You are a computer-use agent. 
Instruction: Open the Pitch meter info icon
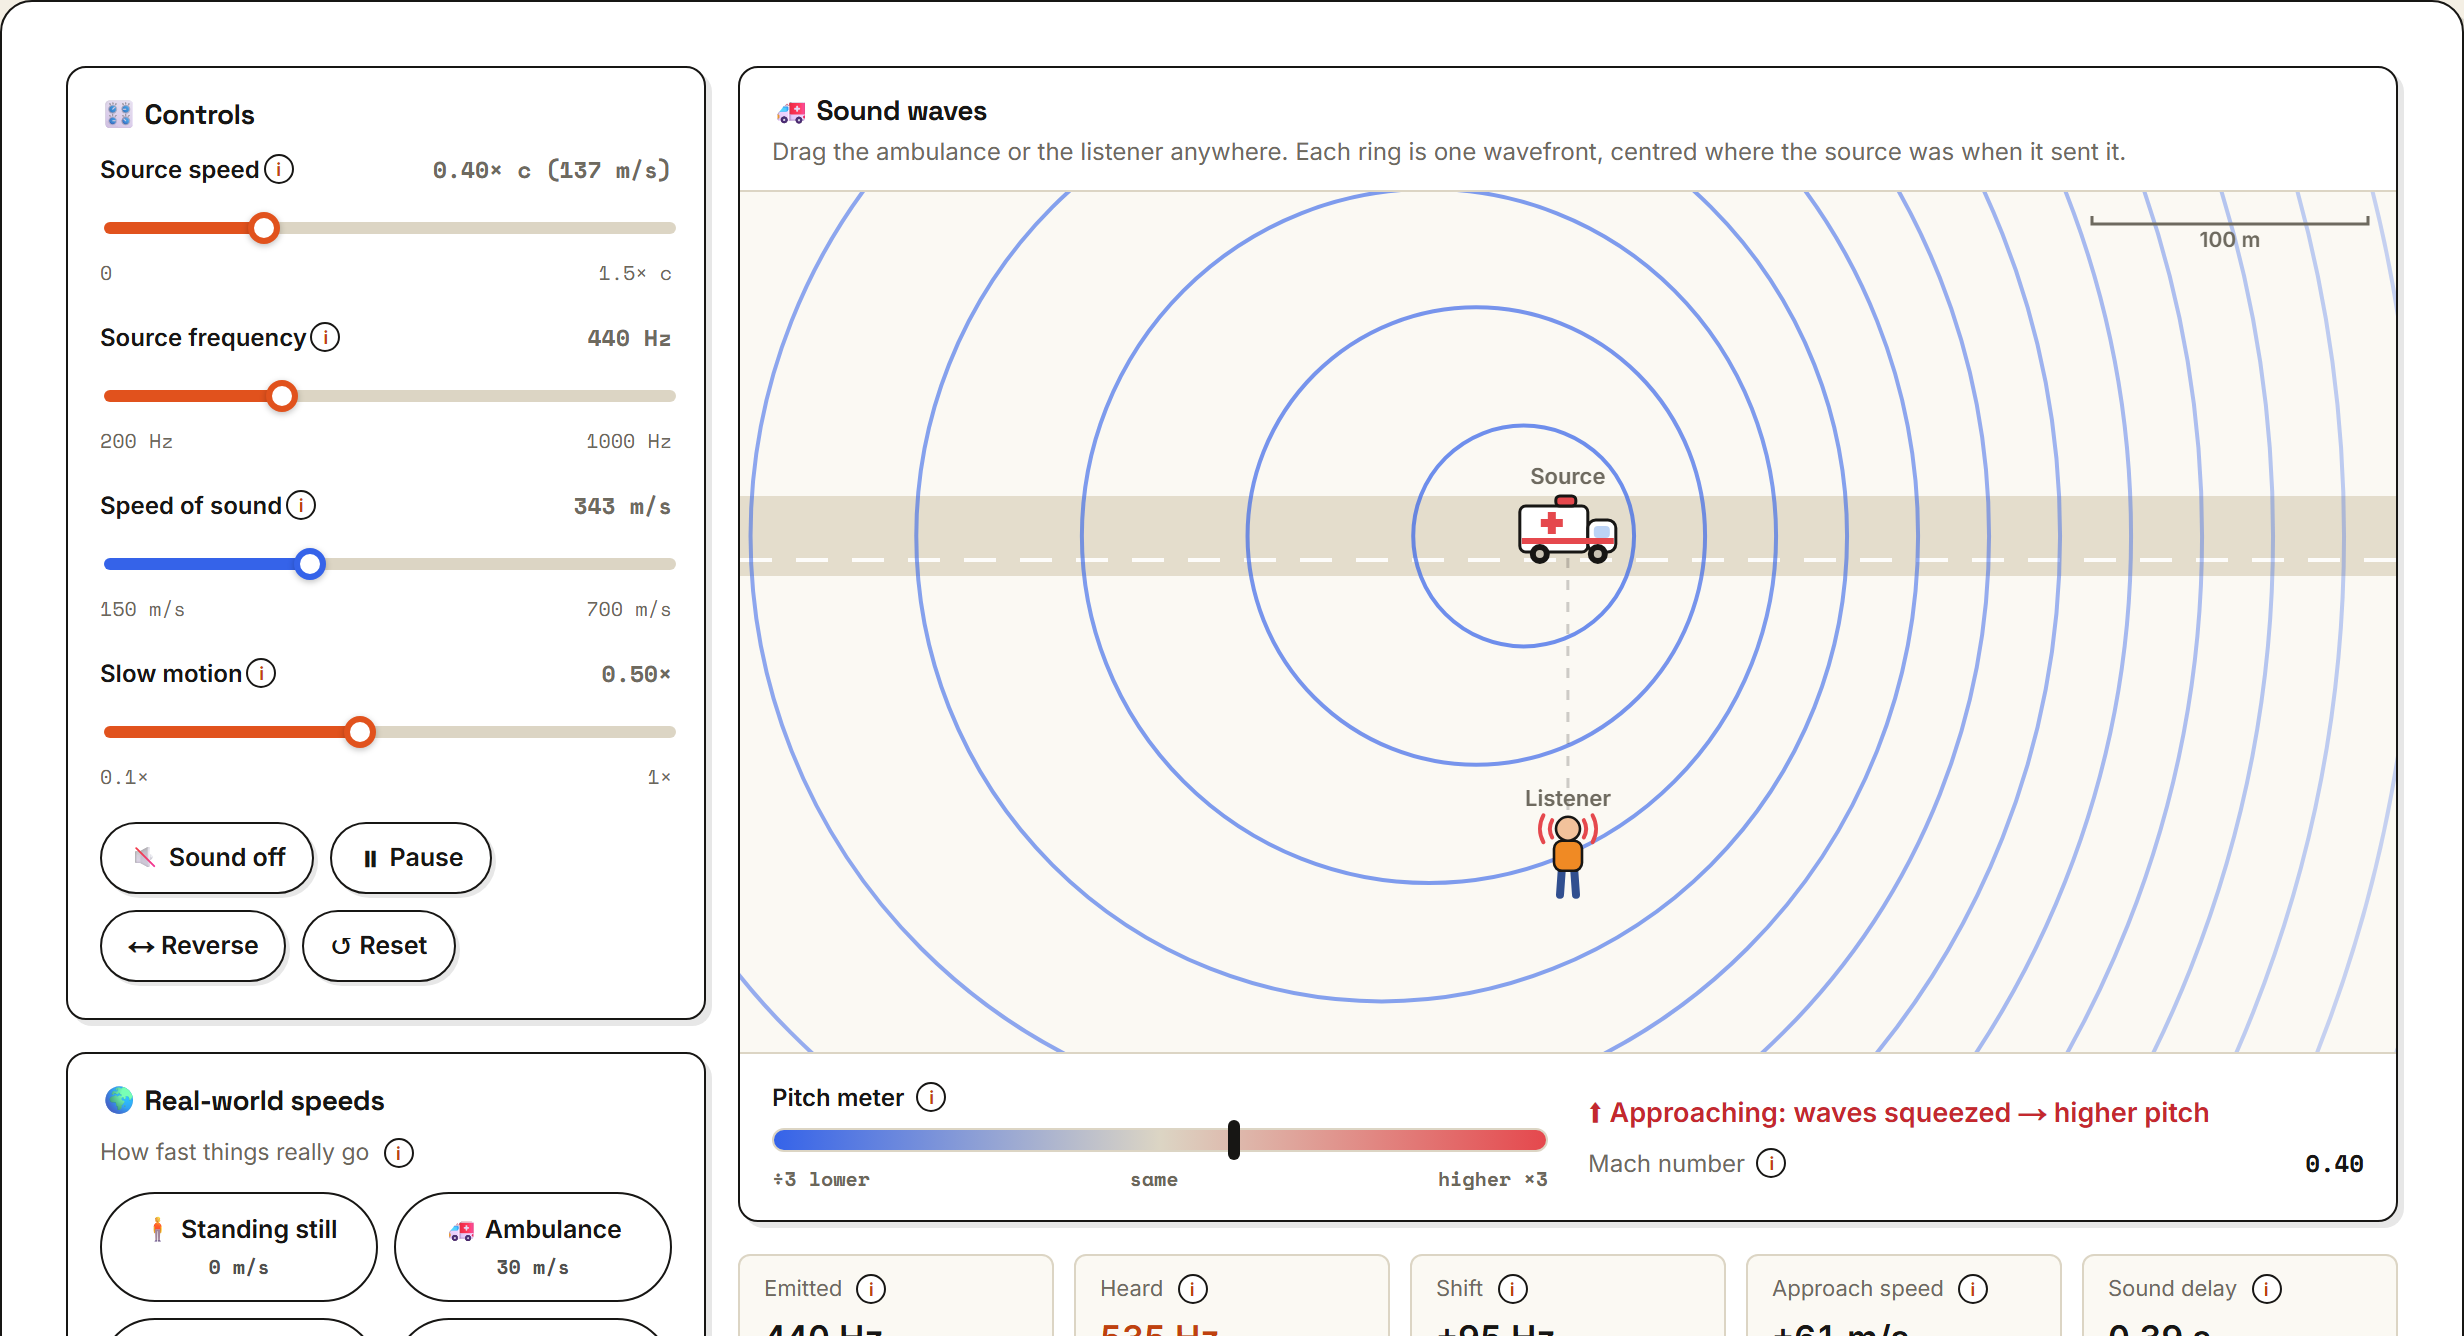pos(931,1097)
